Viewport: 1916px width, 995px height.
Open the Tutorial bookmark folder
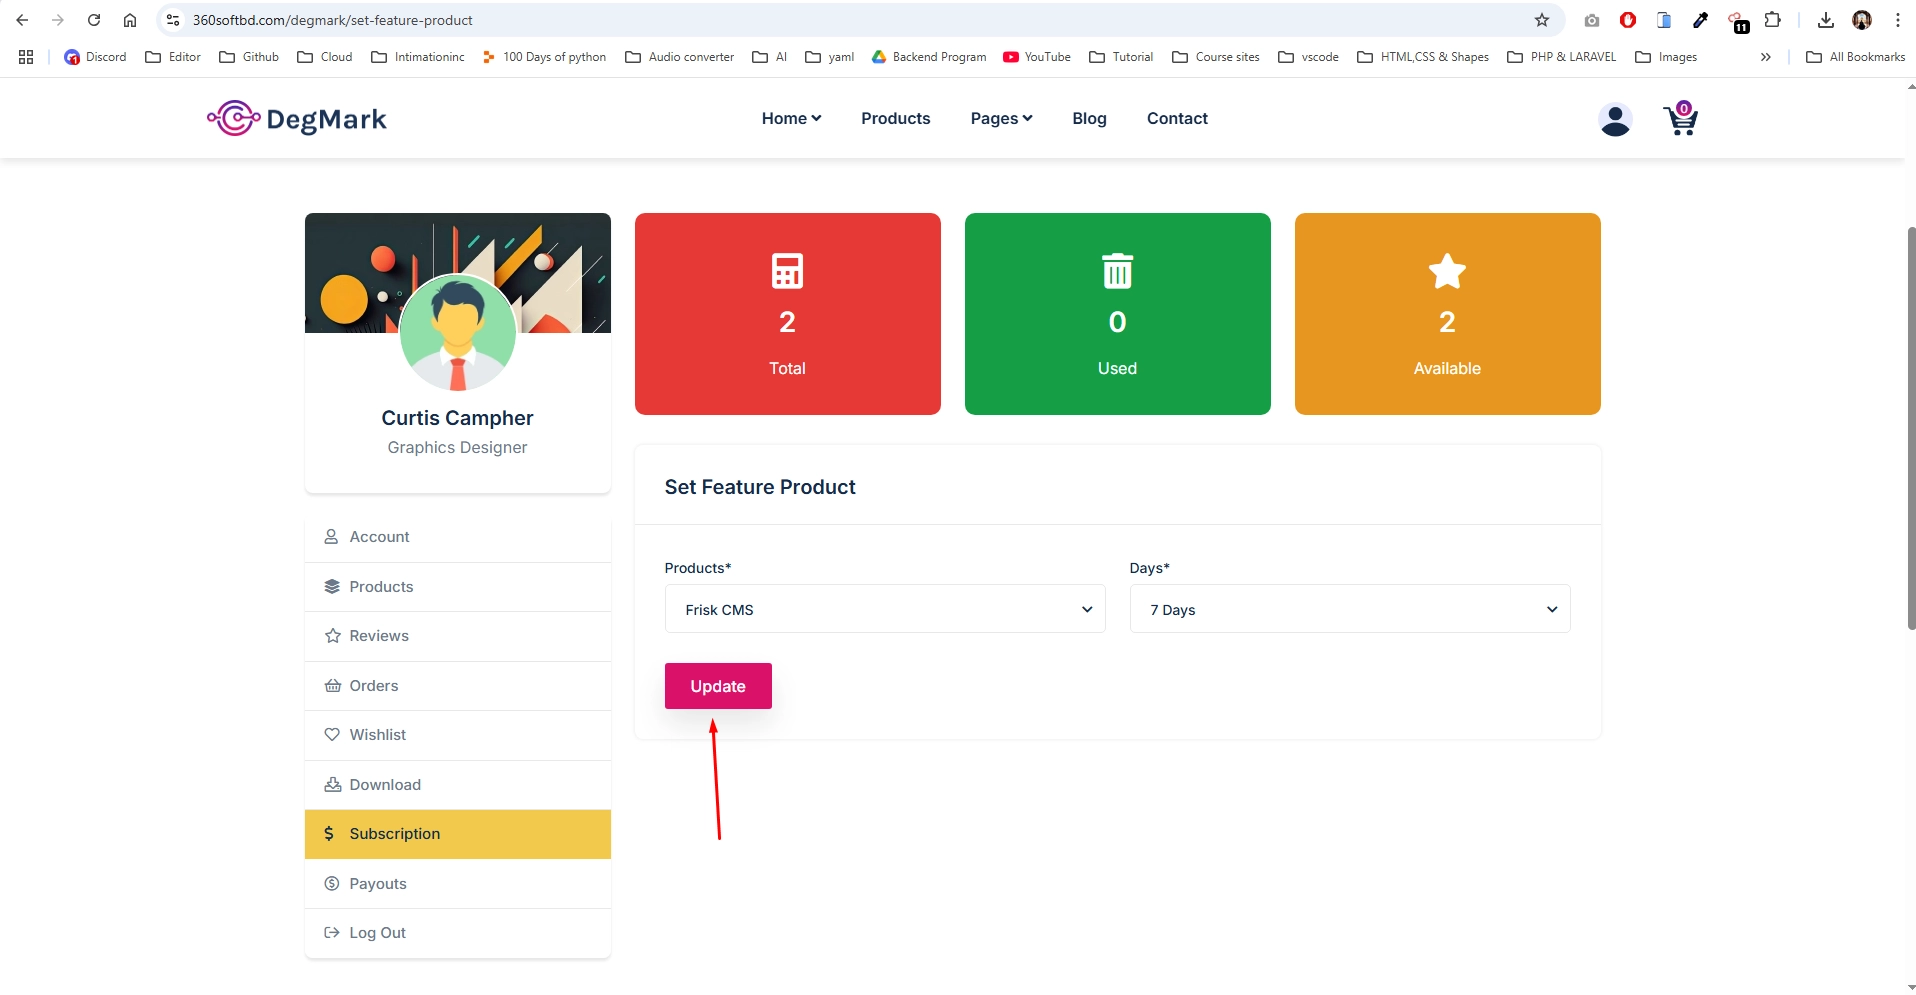1121,57
